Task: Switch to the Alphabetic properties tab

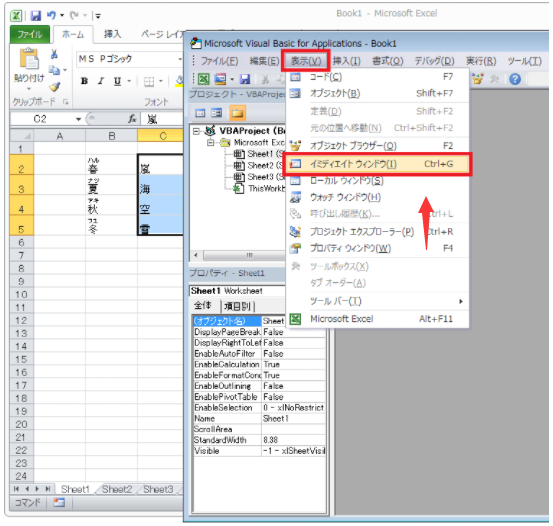Action: pyautogui.click(x=203, y=306)
